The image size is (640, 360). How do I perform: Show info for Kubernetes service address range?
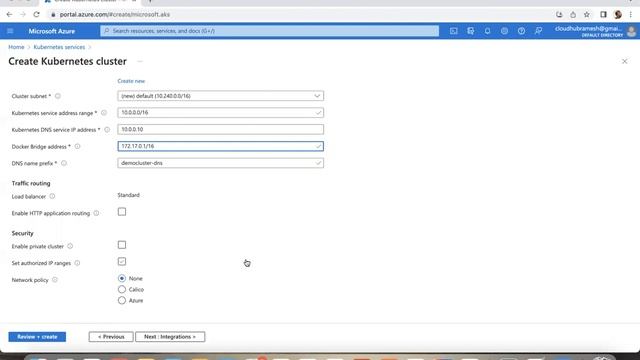pyautogui.click(x=104, y=113)
